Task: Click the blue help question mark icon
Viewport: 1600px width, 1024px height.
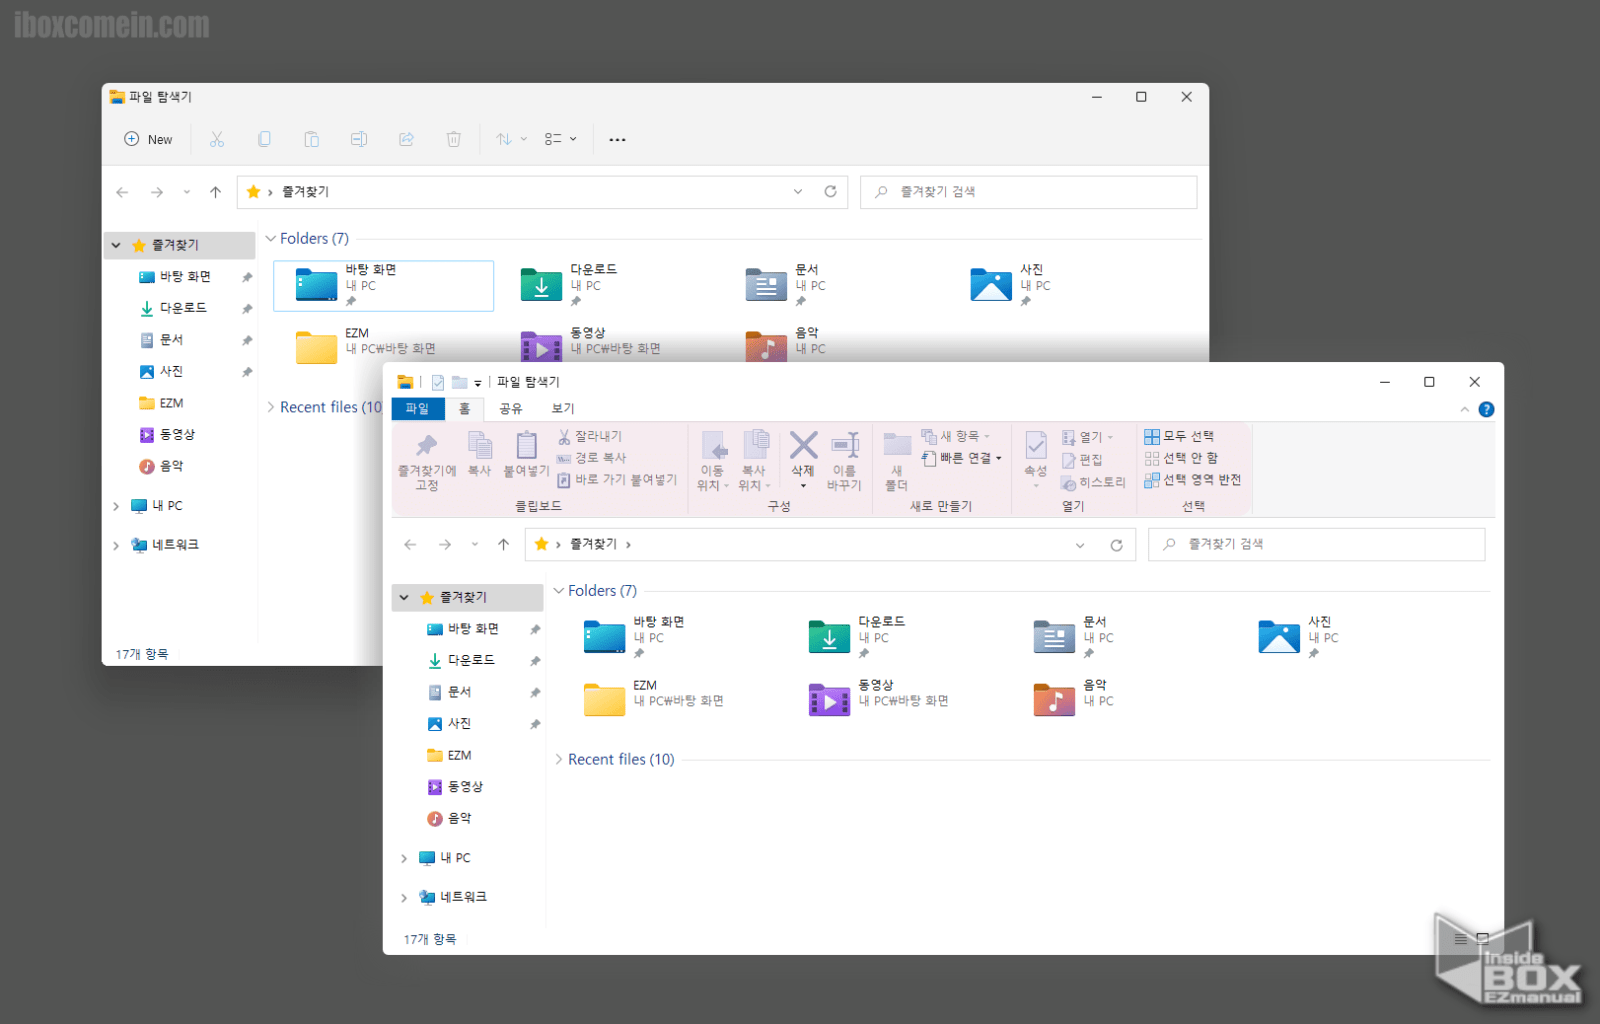Action: [1486, 409]
